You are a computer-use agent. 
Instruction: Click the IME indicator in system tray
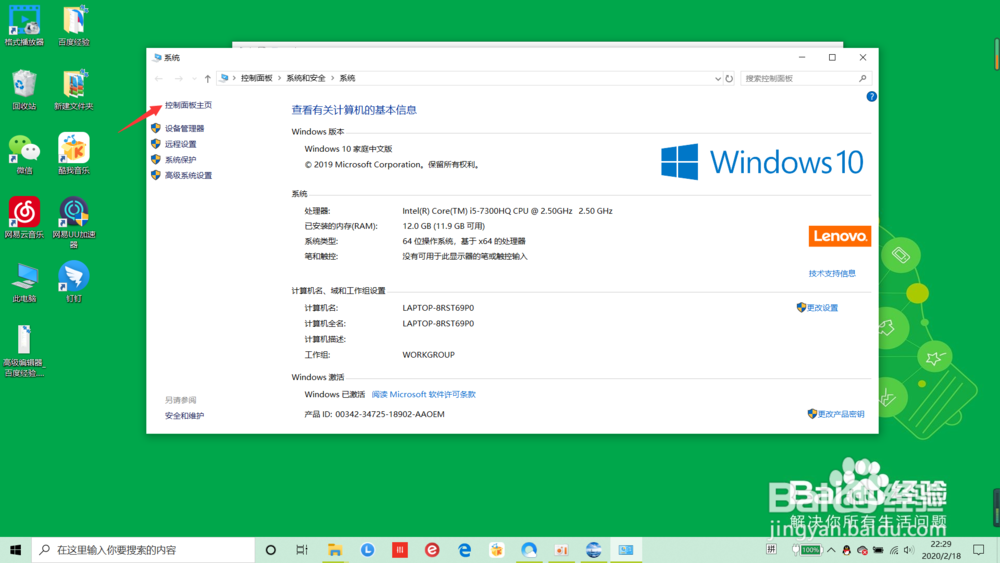point(771,549)
